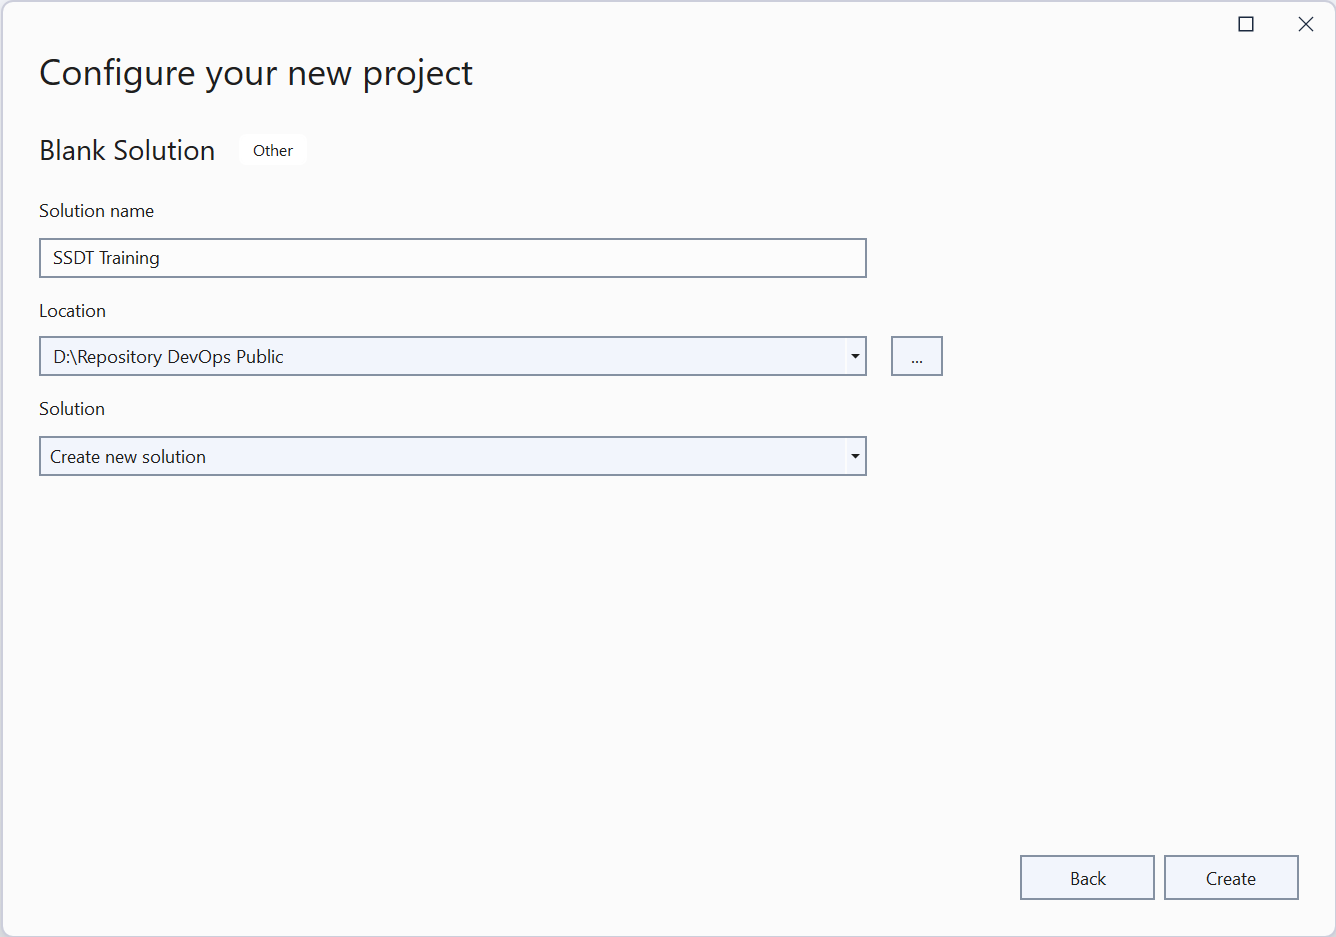
Task: Click the Blank Solution template title
Action: point(127,151)
